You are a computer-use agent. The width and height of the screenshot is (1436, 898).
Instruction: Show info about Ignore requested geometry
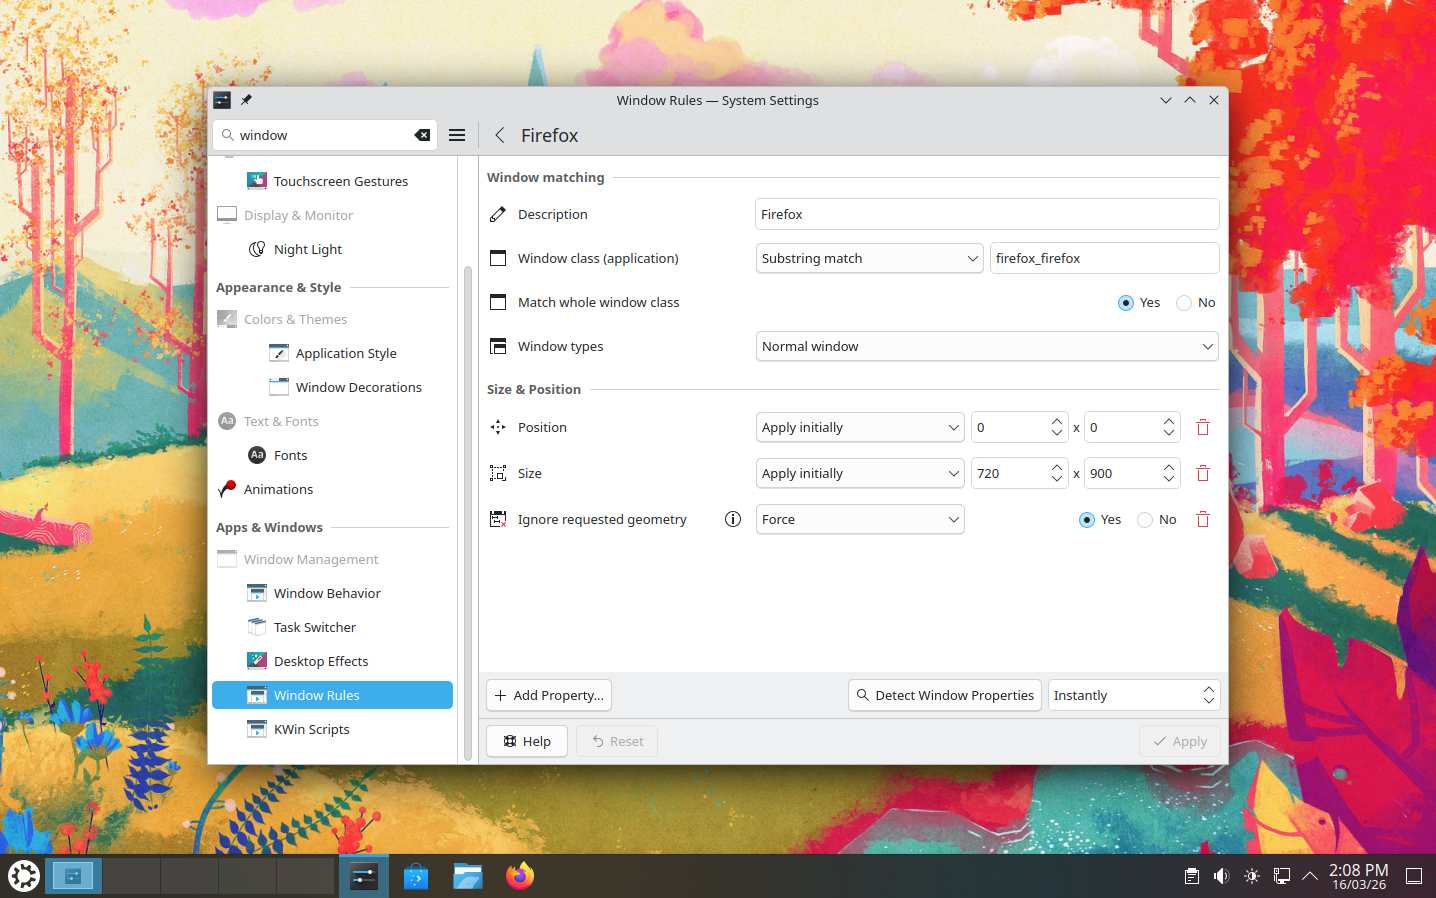[733, 519]
